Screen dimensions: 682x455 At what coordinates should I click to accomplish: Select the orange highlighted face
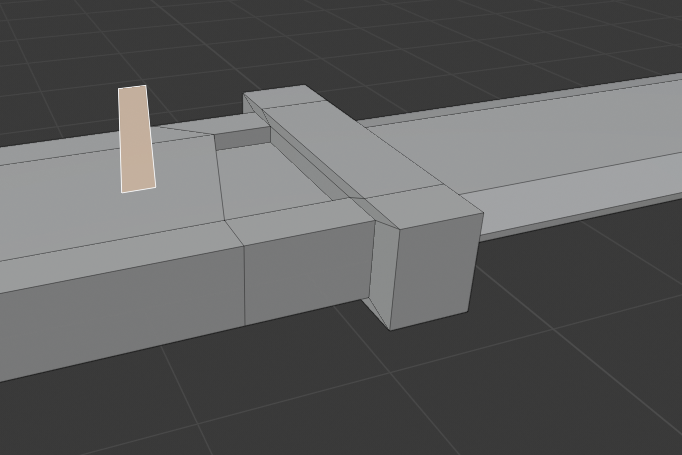[136, 138]
